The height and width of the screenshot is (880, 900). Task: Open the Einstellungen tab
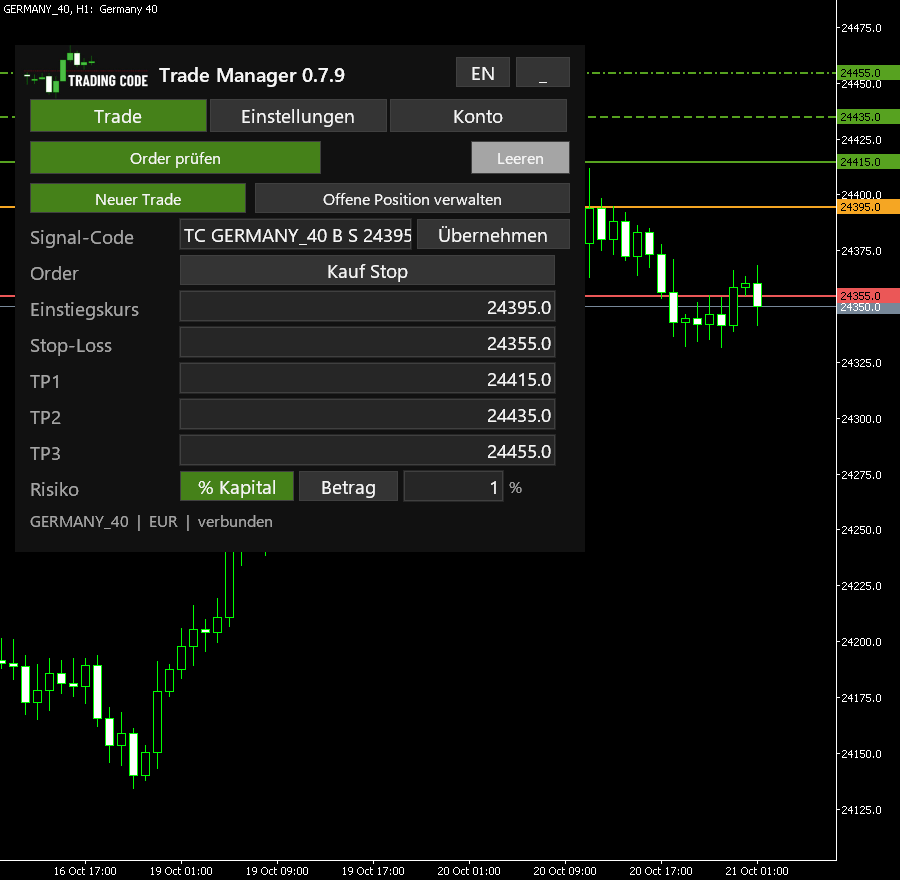click(298, 116)
